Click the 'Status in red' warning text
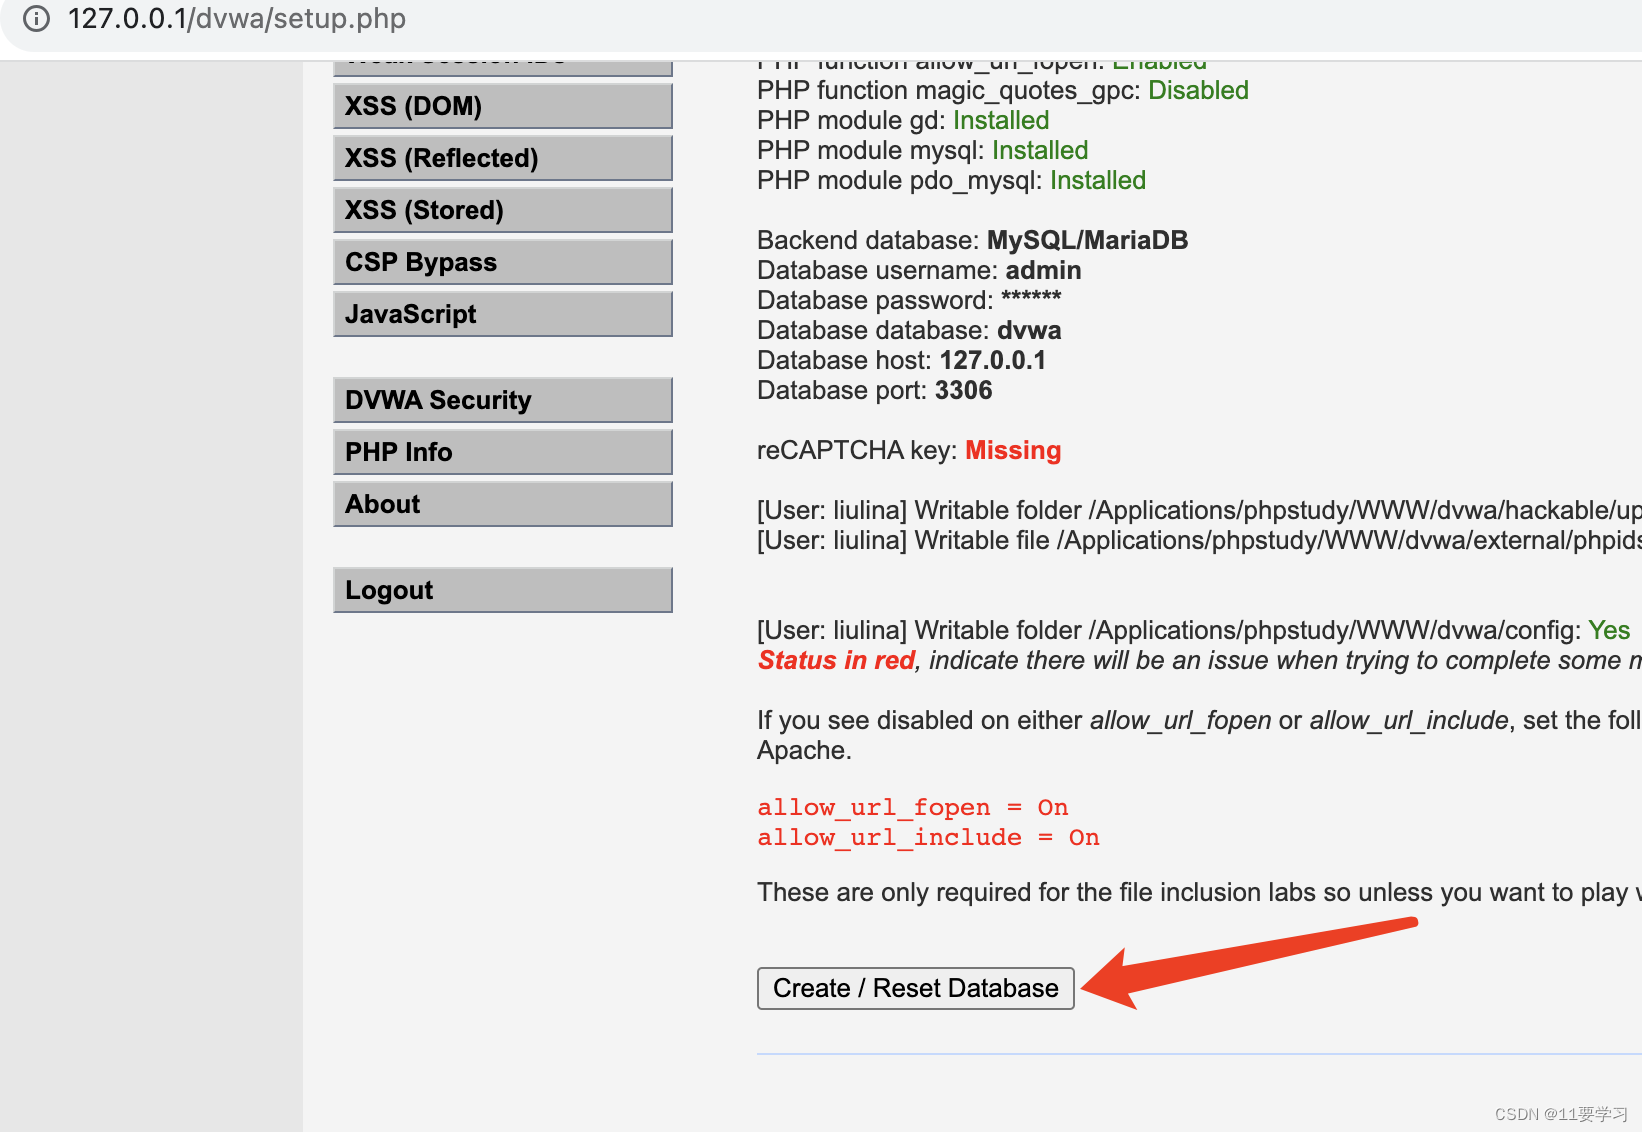Image resolution: width=1642 pixels, height=1132 pixels. (x=836, y=660)
